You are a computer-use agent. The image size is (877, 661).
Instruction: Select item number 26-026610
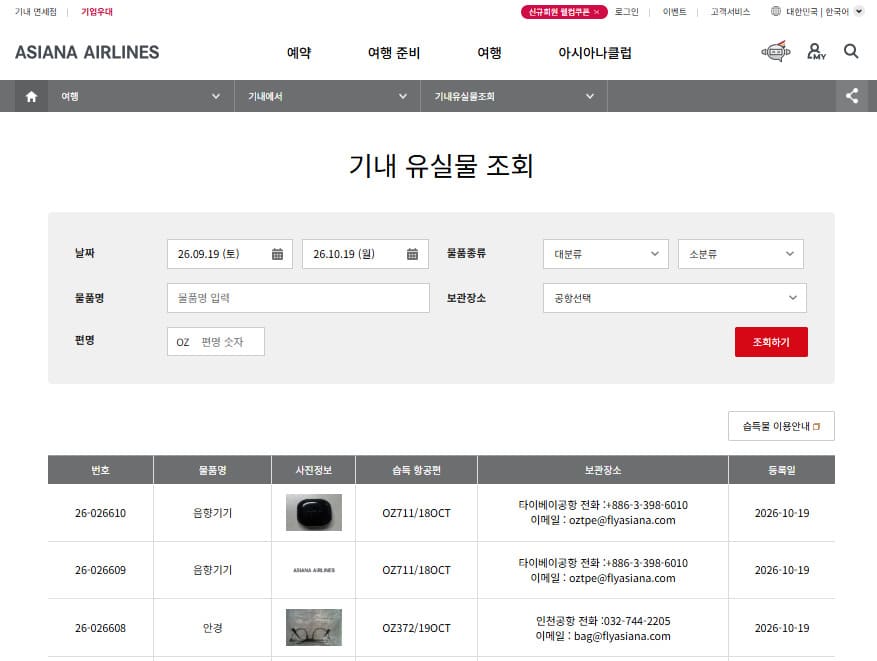click(101, 513)
